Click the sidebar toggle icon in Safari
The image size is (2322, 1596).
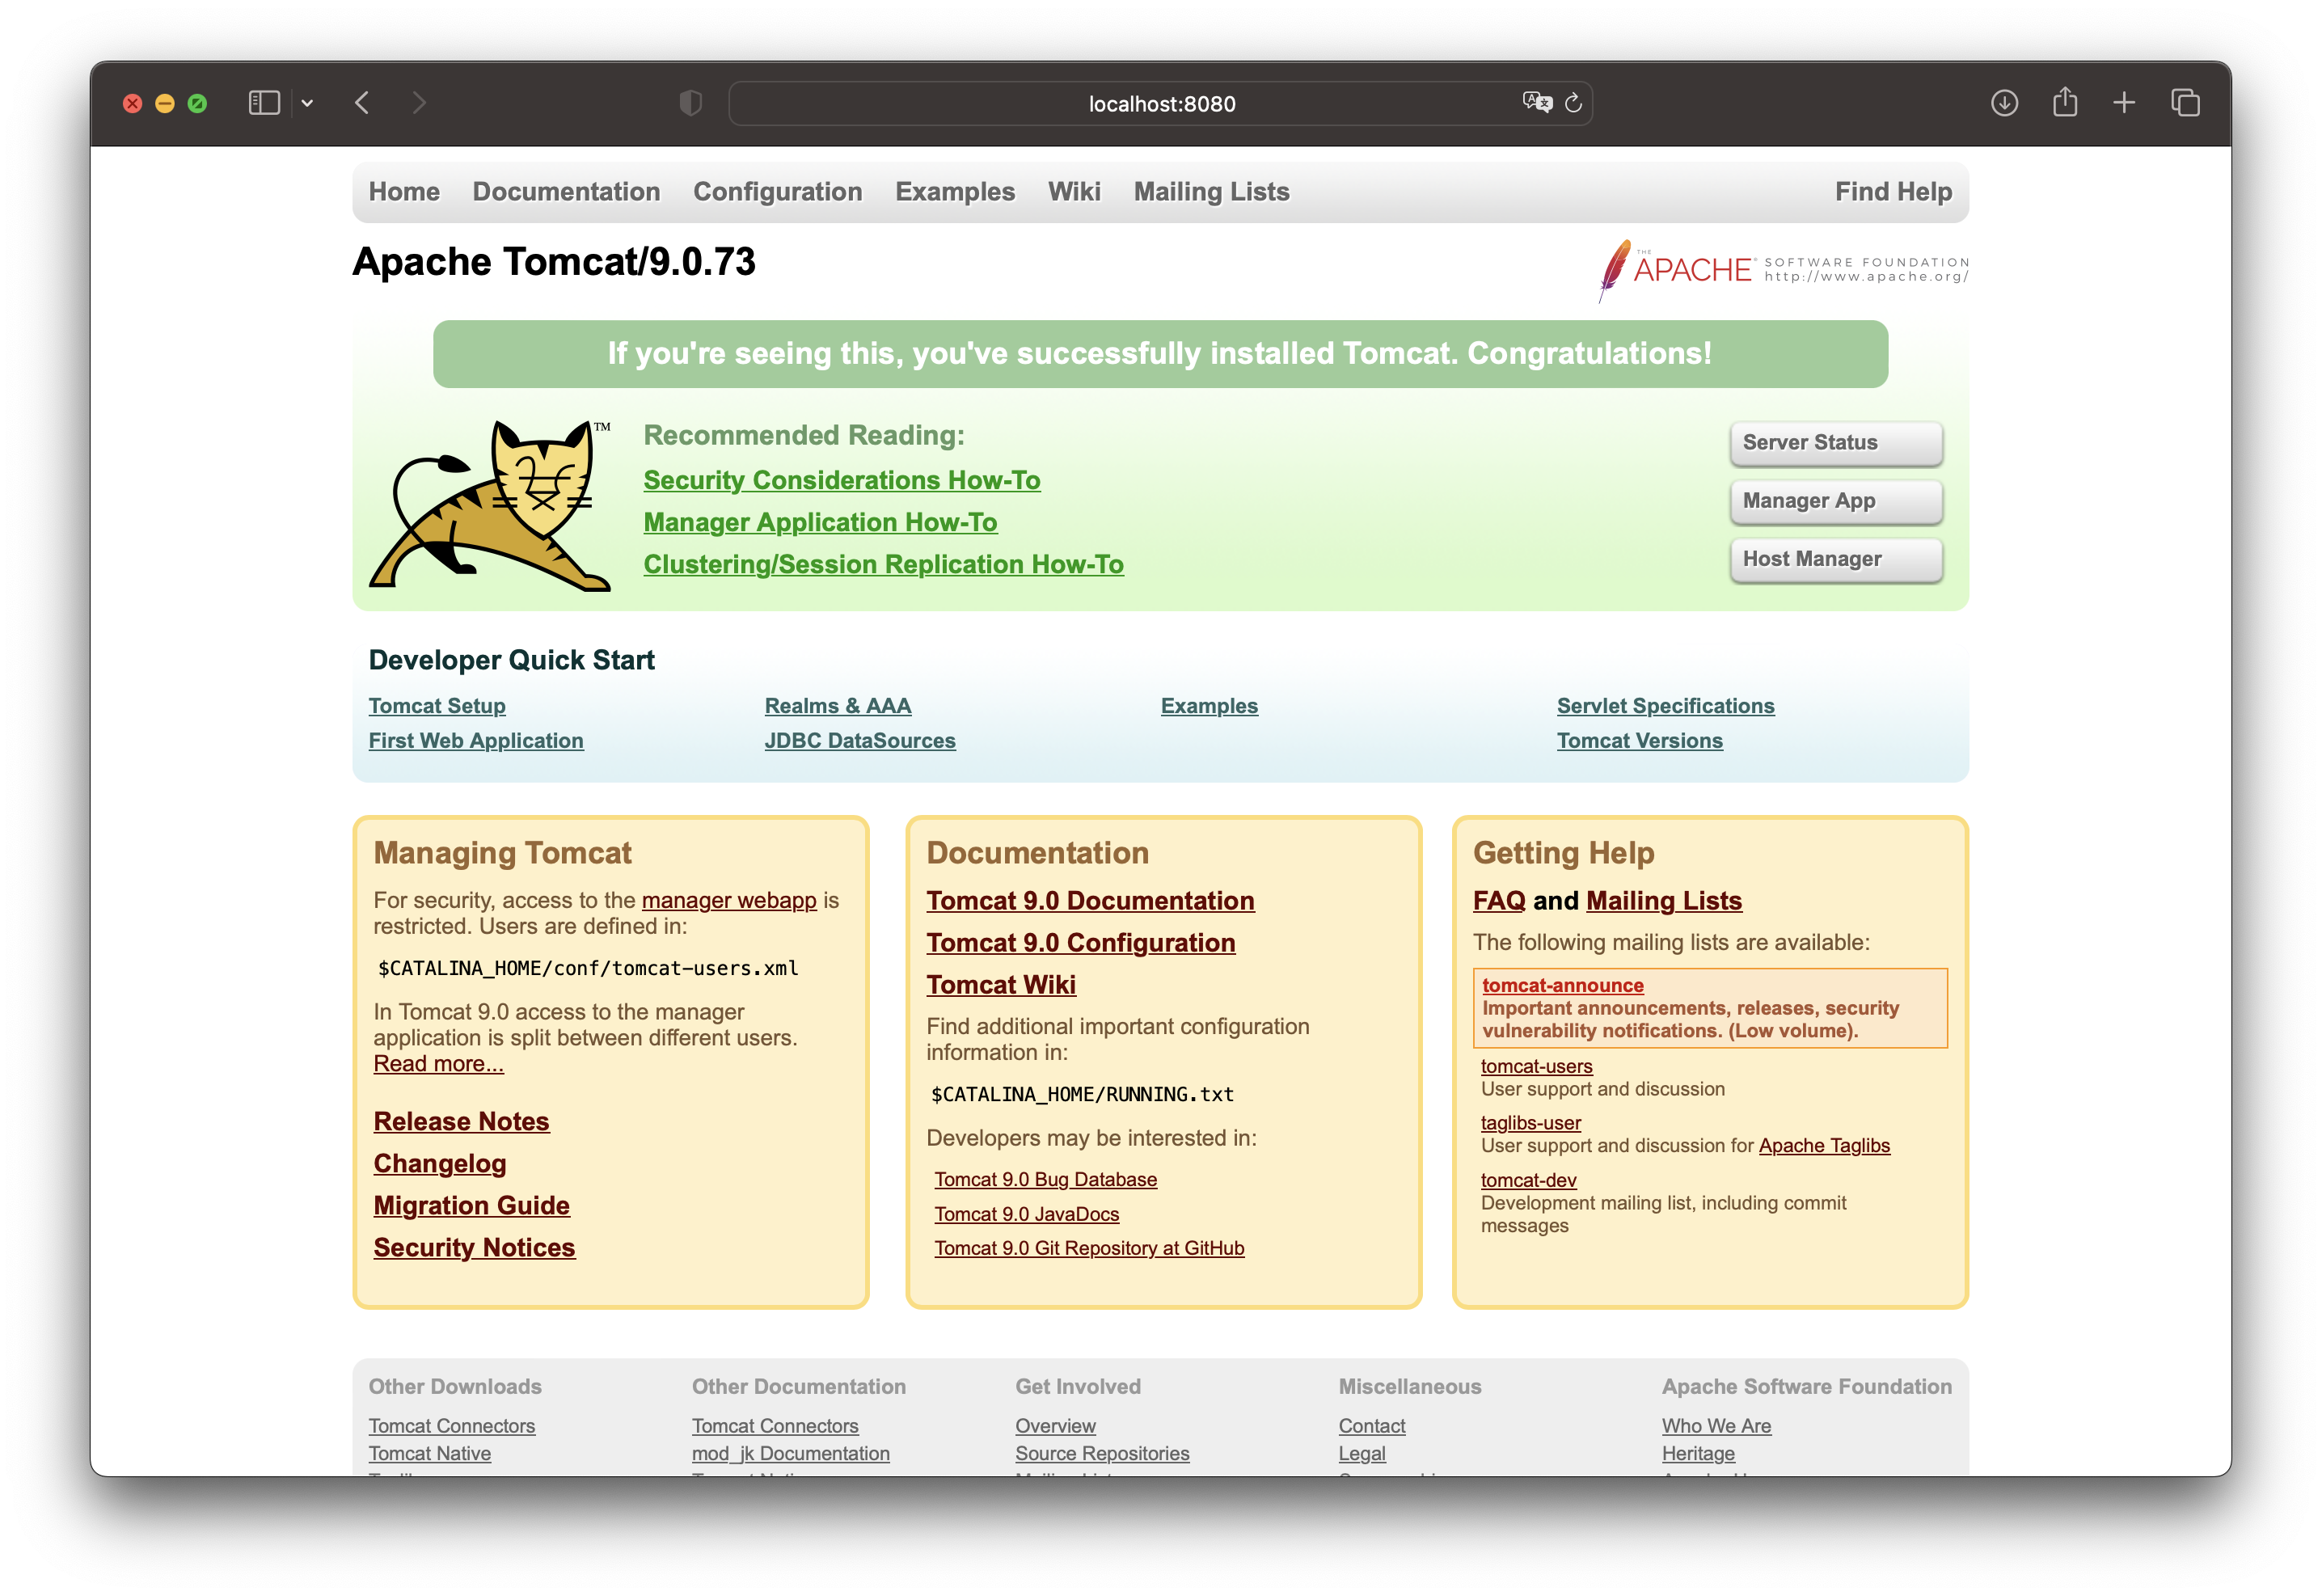coord(264,103)
